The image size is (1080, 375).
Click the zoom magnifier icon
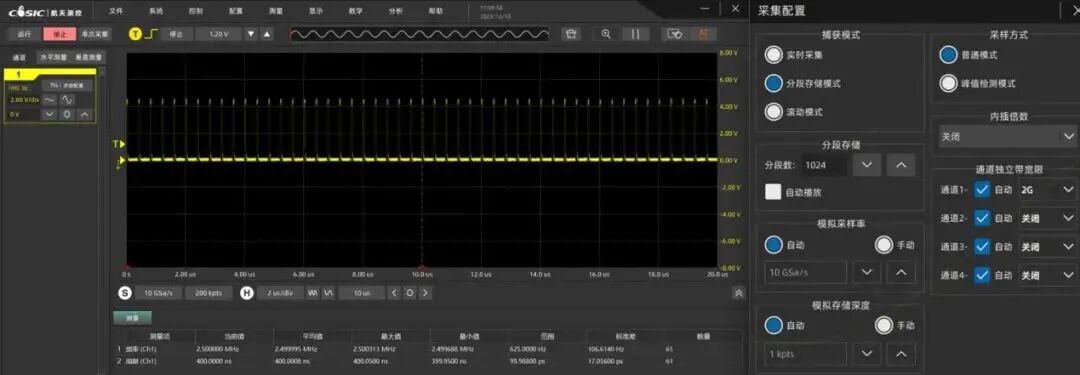[x=606, y=34]
